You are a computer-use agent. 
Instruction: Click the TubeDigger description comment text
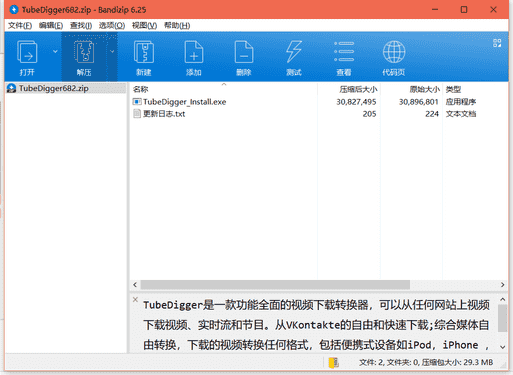coord(316,325)
